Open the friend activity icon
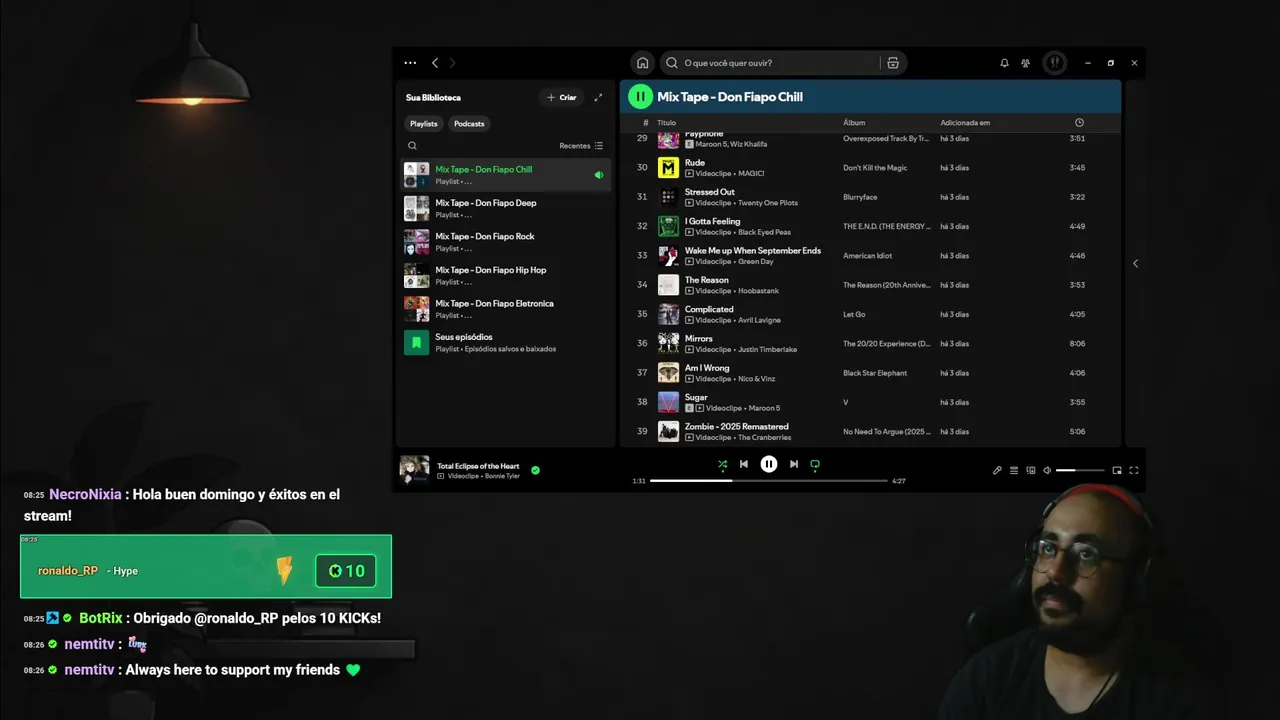The width and height of the screenshot is (1280, 720). point(1025,63)
